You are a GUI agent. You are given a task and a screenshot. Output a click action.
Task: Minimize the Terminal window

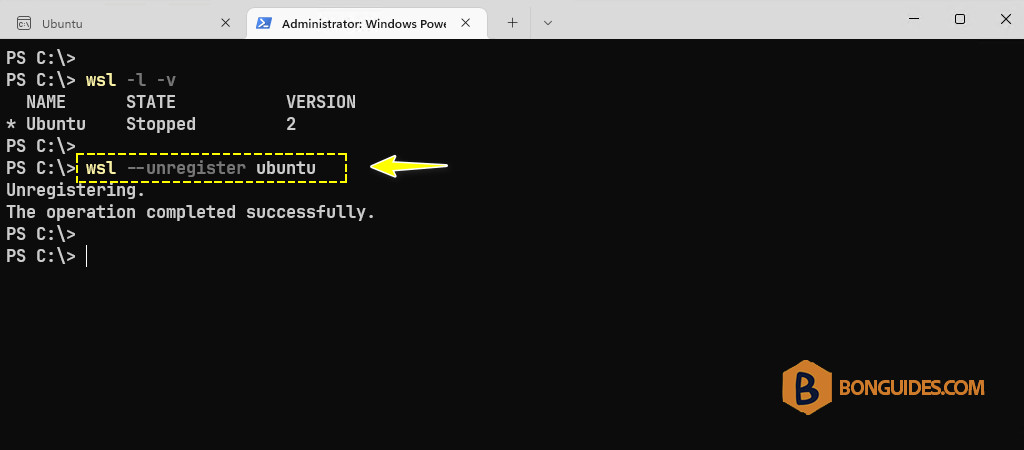point(914,19)
